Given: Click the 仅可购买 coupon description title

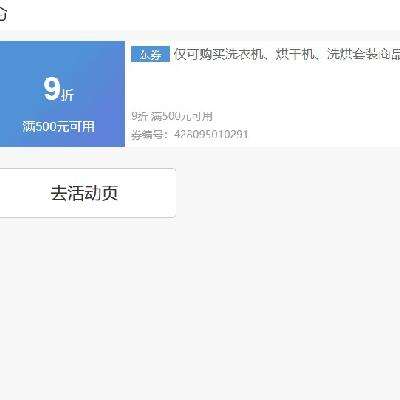Looking at the screenshot, I should (x=287, y=54).
